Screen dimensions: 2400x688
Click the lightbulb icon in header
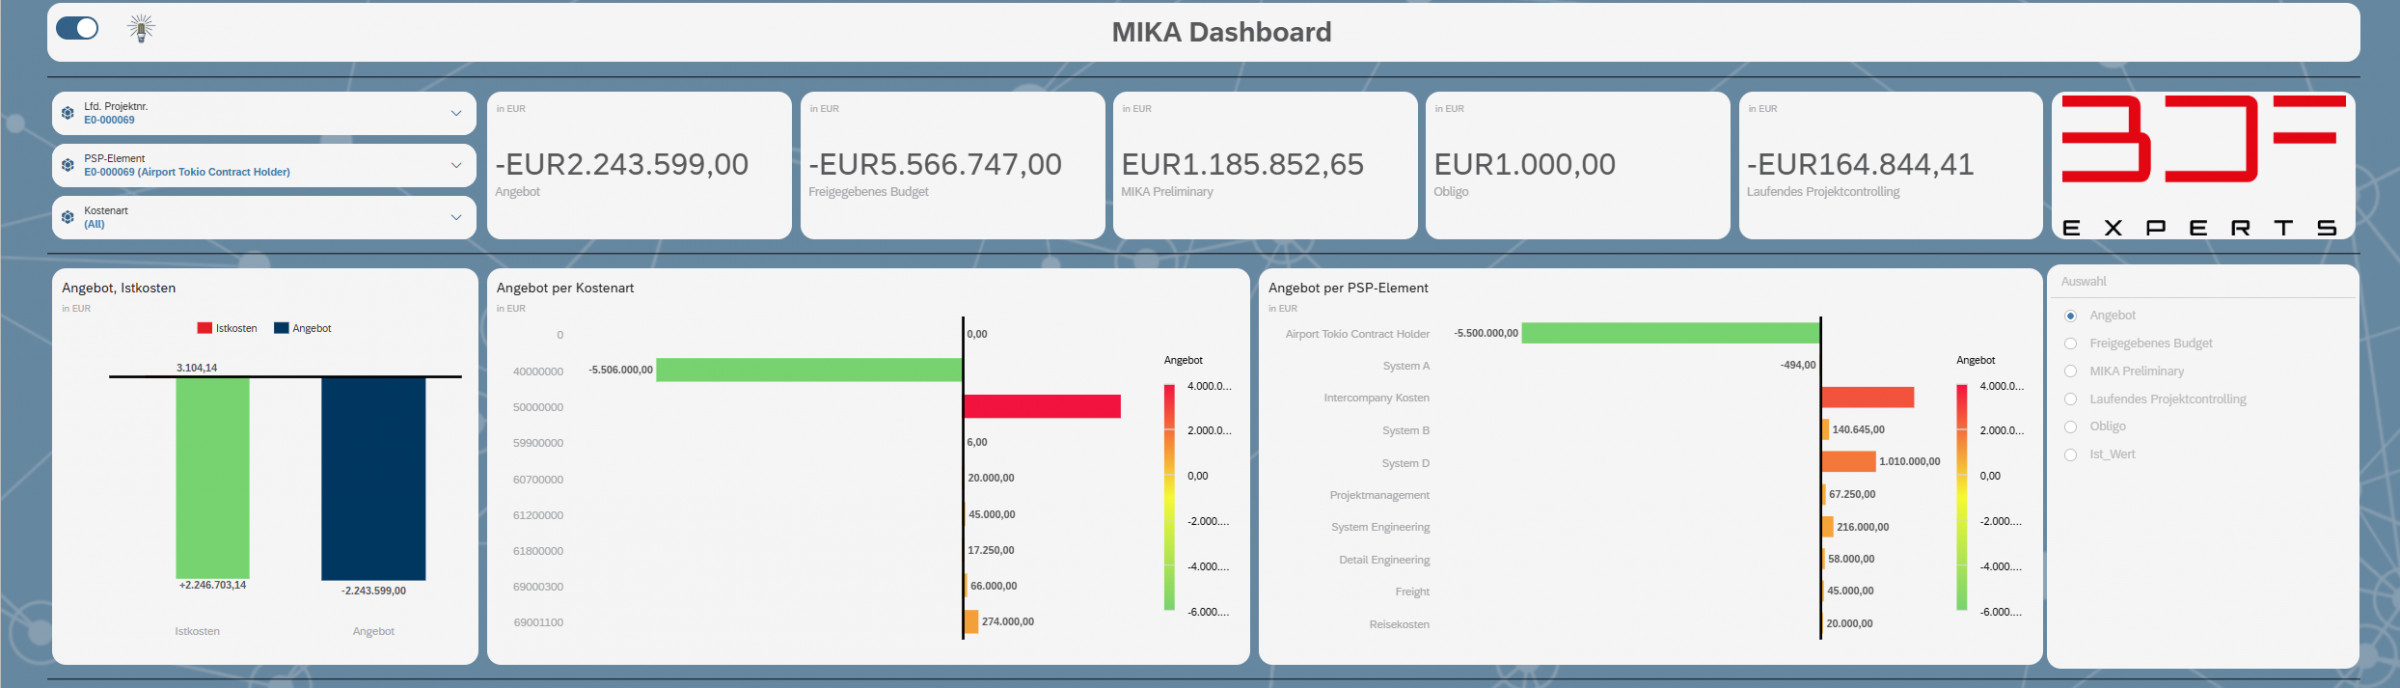pyautogui.click(x=141, y=29)
